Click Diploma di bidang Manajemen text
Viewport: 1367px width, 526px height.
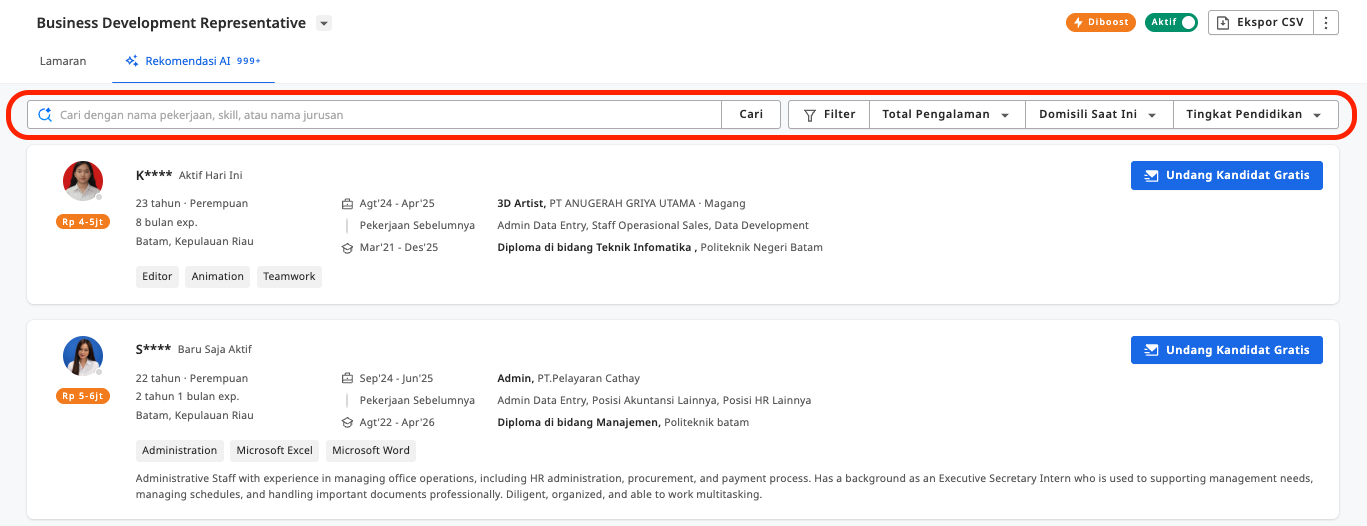point(578,422)
